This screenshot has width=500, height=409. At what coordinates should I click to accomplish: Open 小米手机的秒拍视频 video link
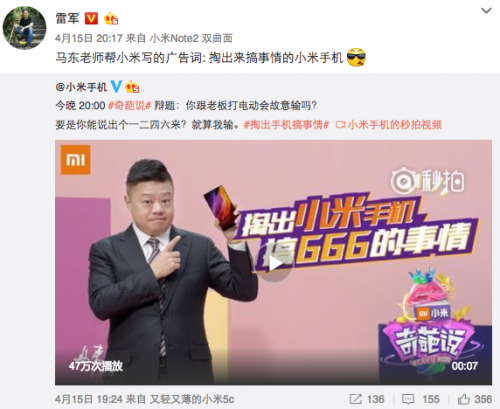pyautogui.click(x=389, y=125)
